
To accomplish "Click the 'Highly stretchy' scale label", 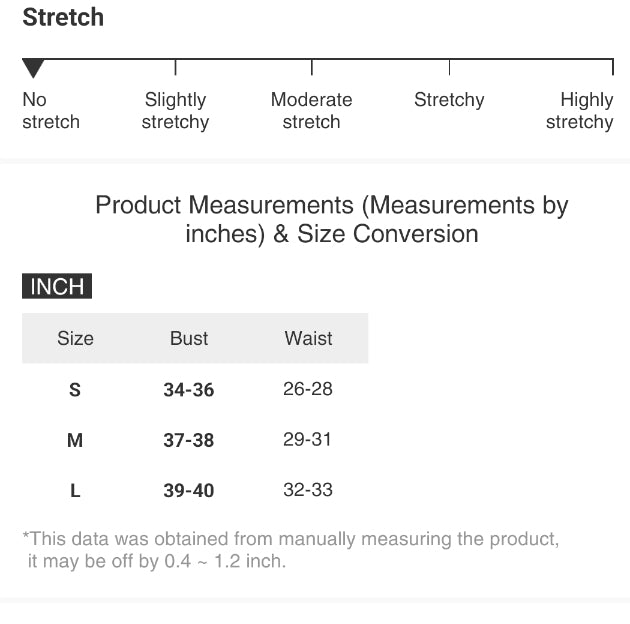I will pyautogui.click(x=580, y=111).
